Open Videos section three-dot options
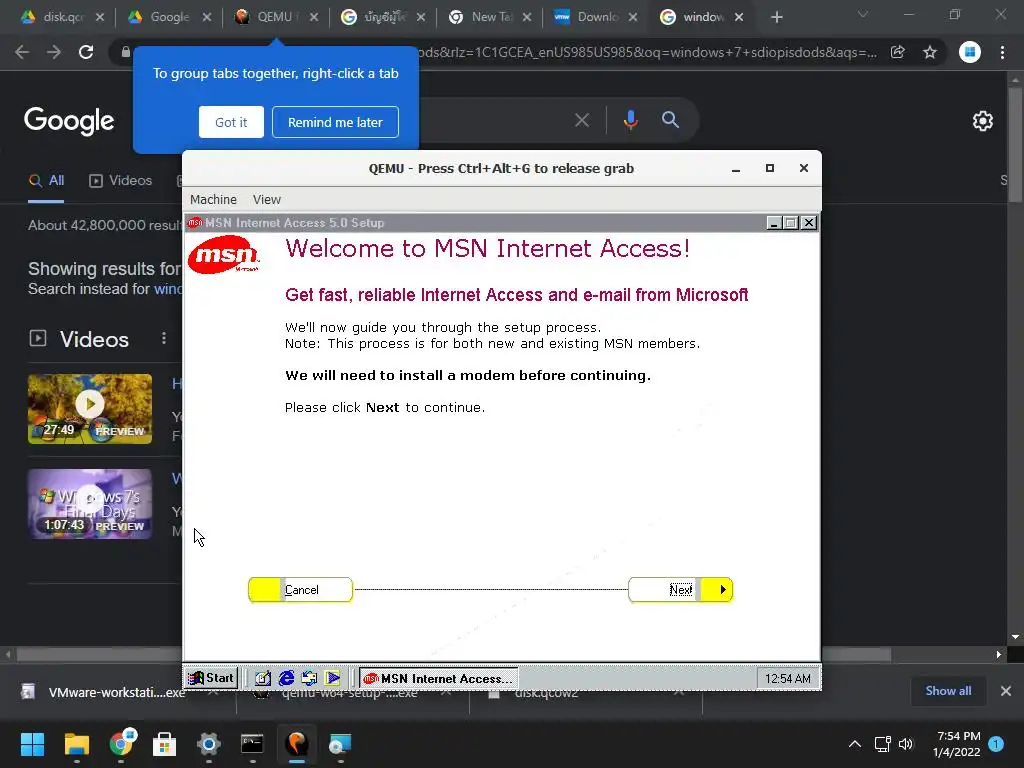This screenshot has height=768, width=1024. coord(164,338)
